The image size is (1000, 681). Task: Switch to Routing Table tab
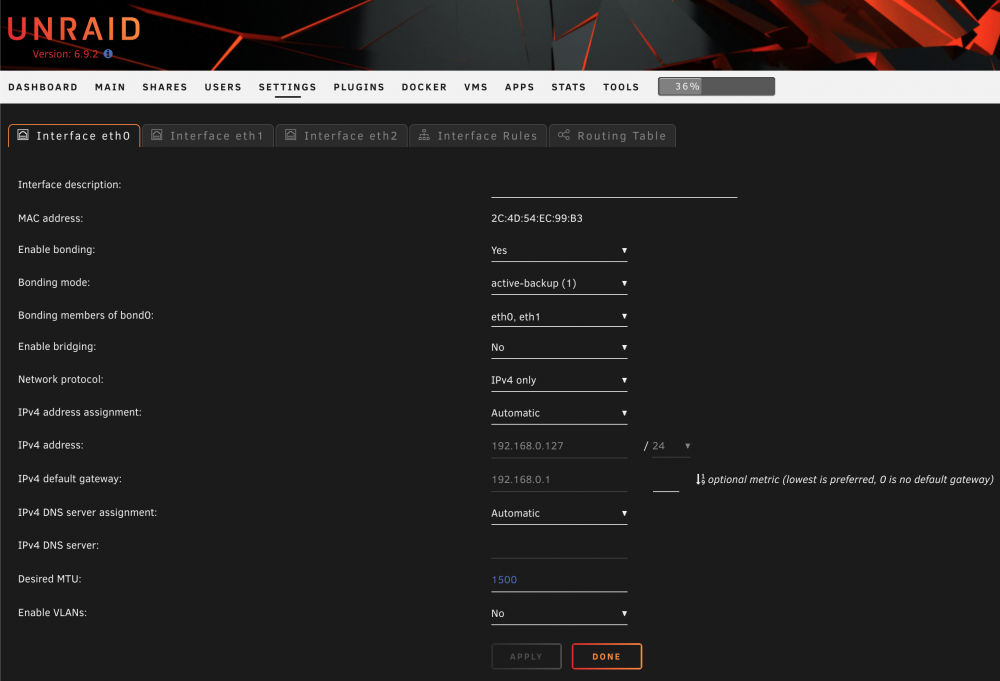tap(612, 135)
